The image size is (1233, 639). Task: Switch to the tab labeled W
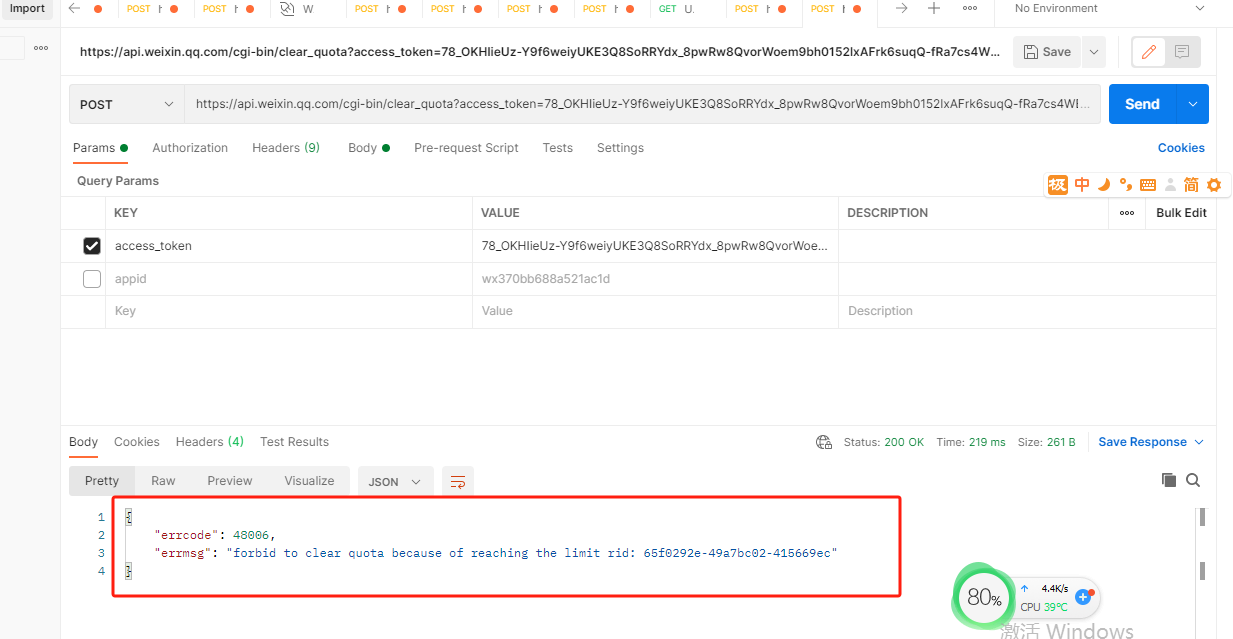pos(297,9)
